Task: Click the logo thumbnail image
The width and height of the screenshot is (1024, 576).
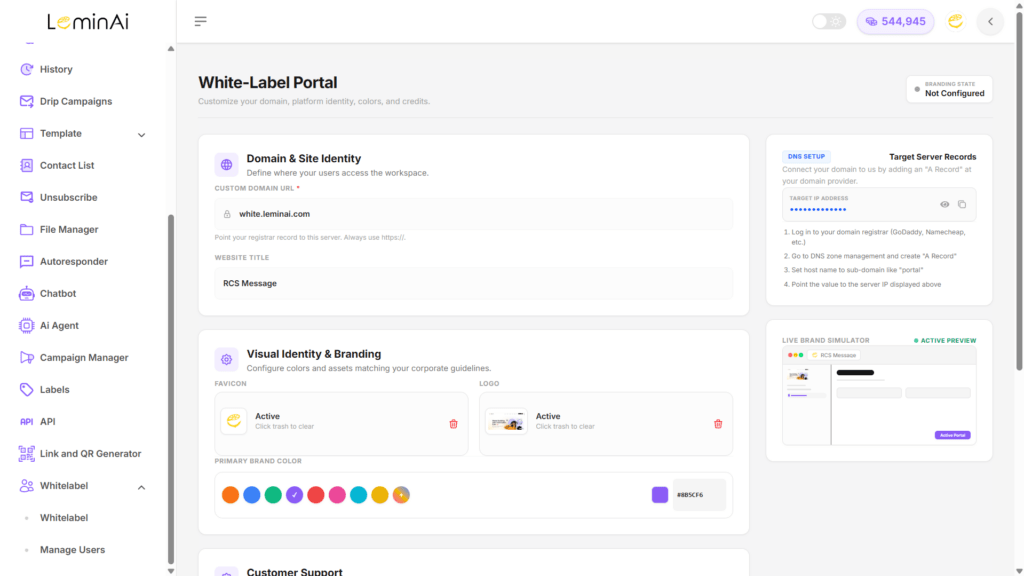Action: point(506,422)
